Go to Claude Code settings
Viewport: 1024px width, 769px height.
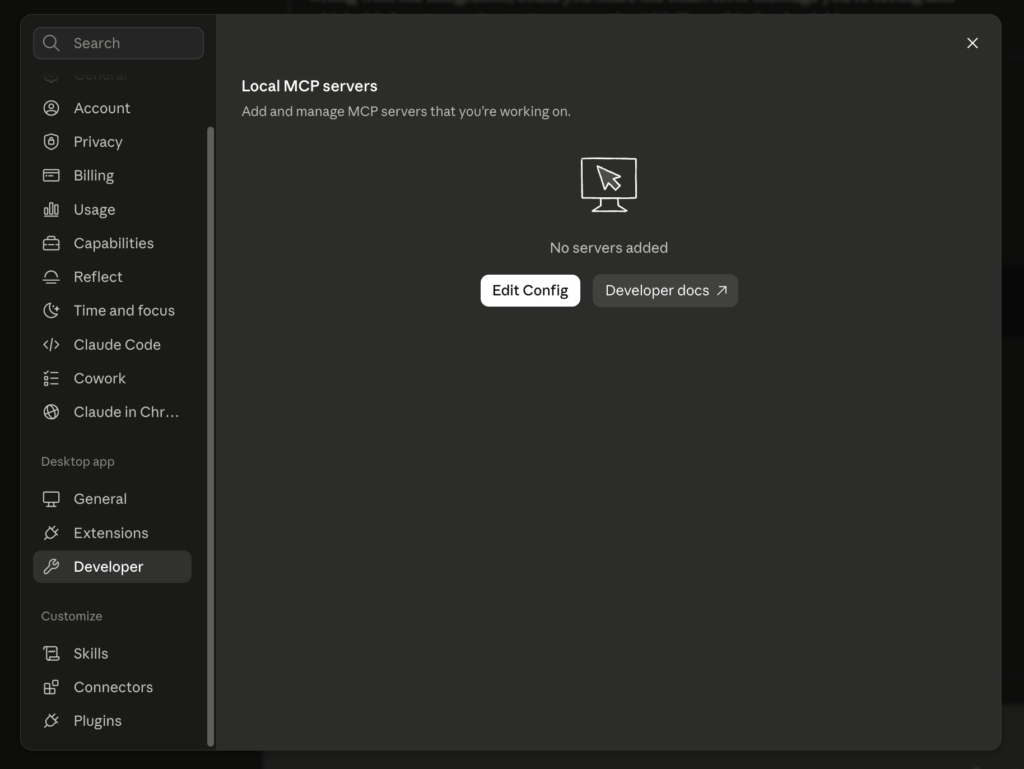[112, 345]
